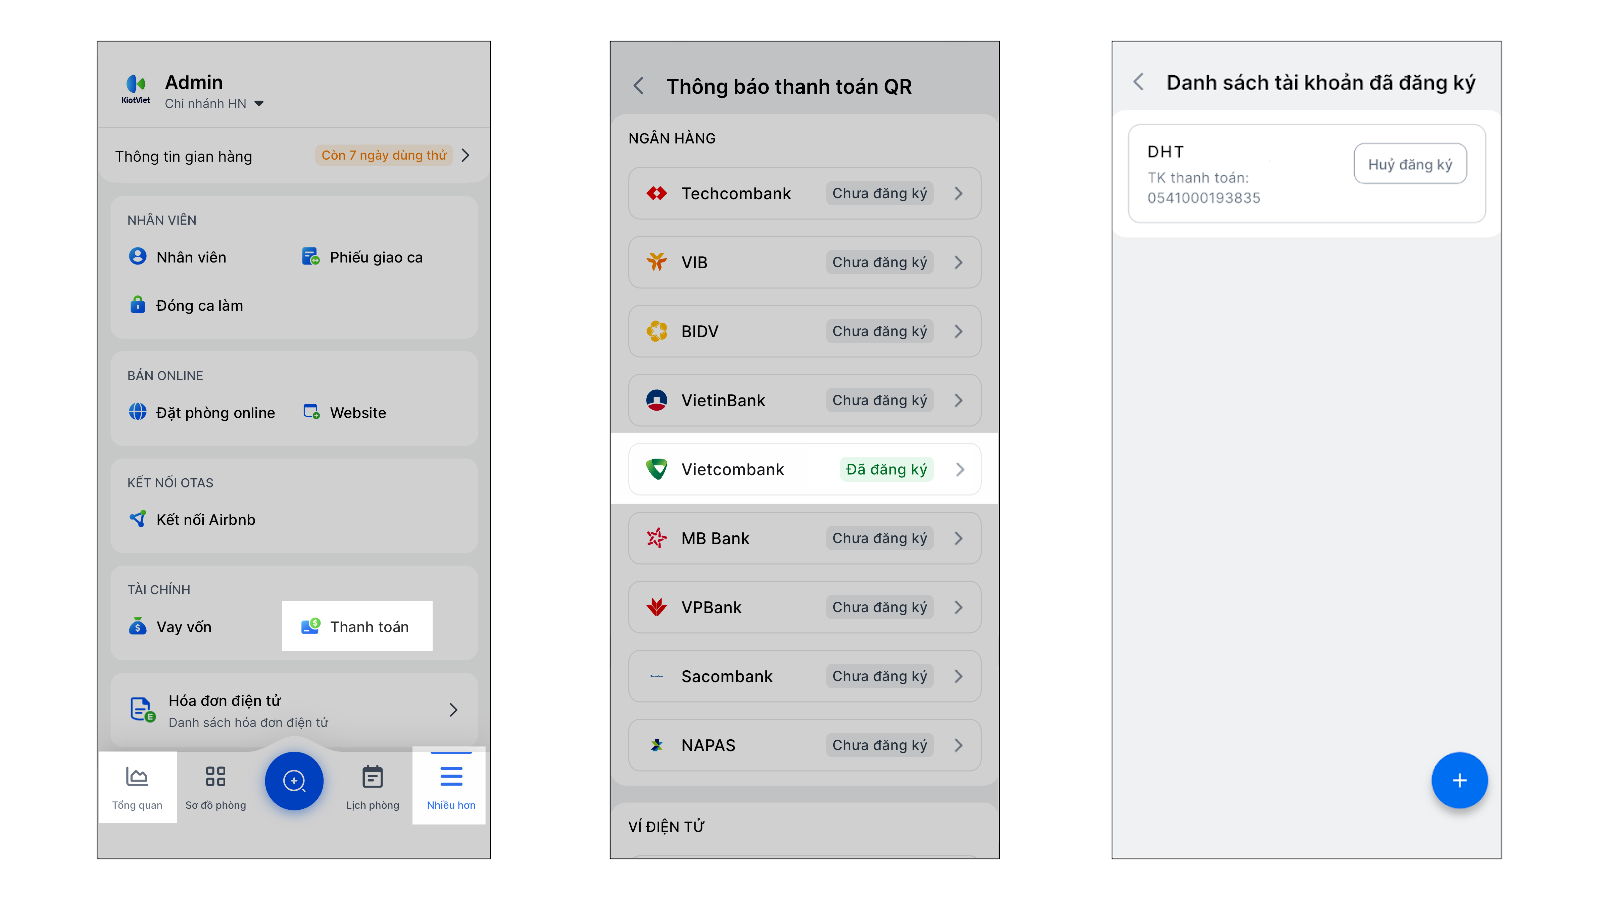Tap the round blue booking button in bottom bar
1600x900 pixels.
tap(294, 781)
